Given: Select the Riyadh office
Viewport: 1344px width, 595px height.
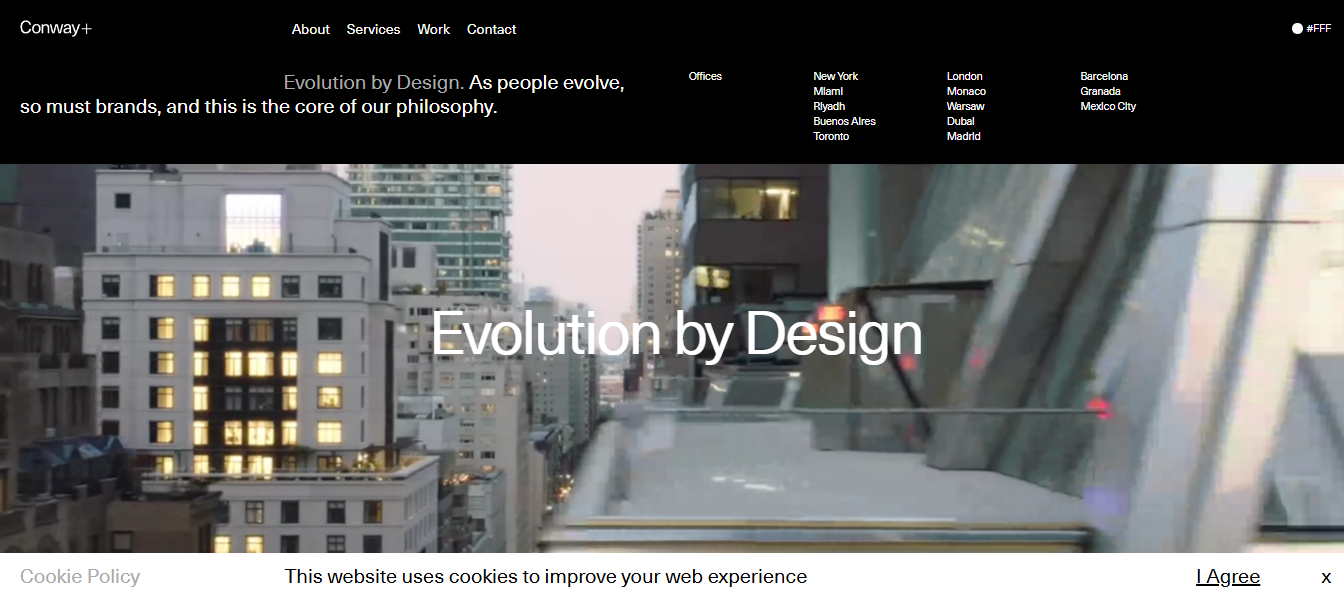Looking at the screenshot, I should (829, 106).
